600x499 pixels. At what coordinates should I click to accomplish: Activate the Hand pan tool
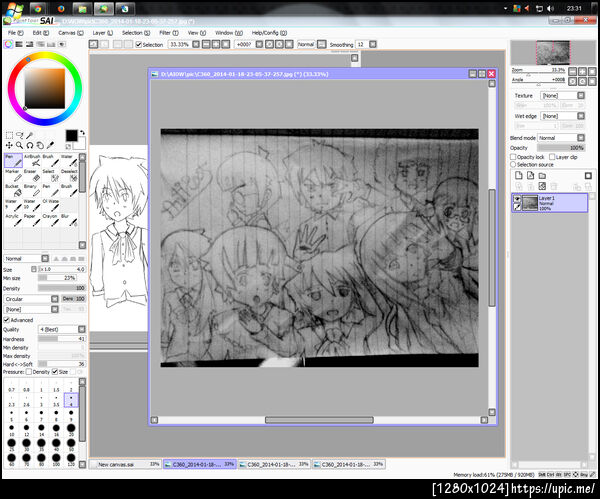coord(40,145)
